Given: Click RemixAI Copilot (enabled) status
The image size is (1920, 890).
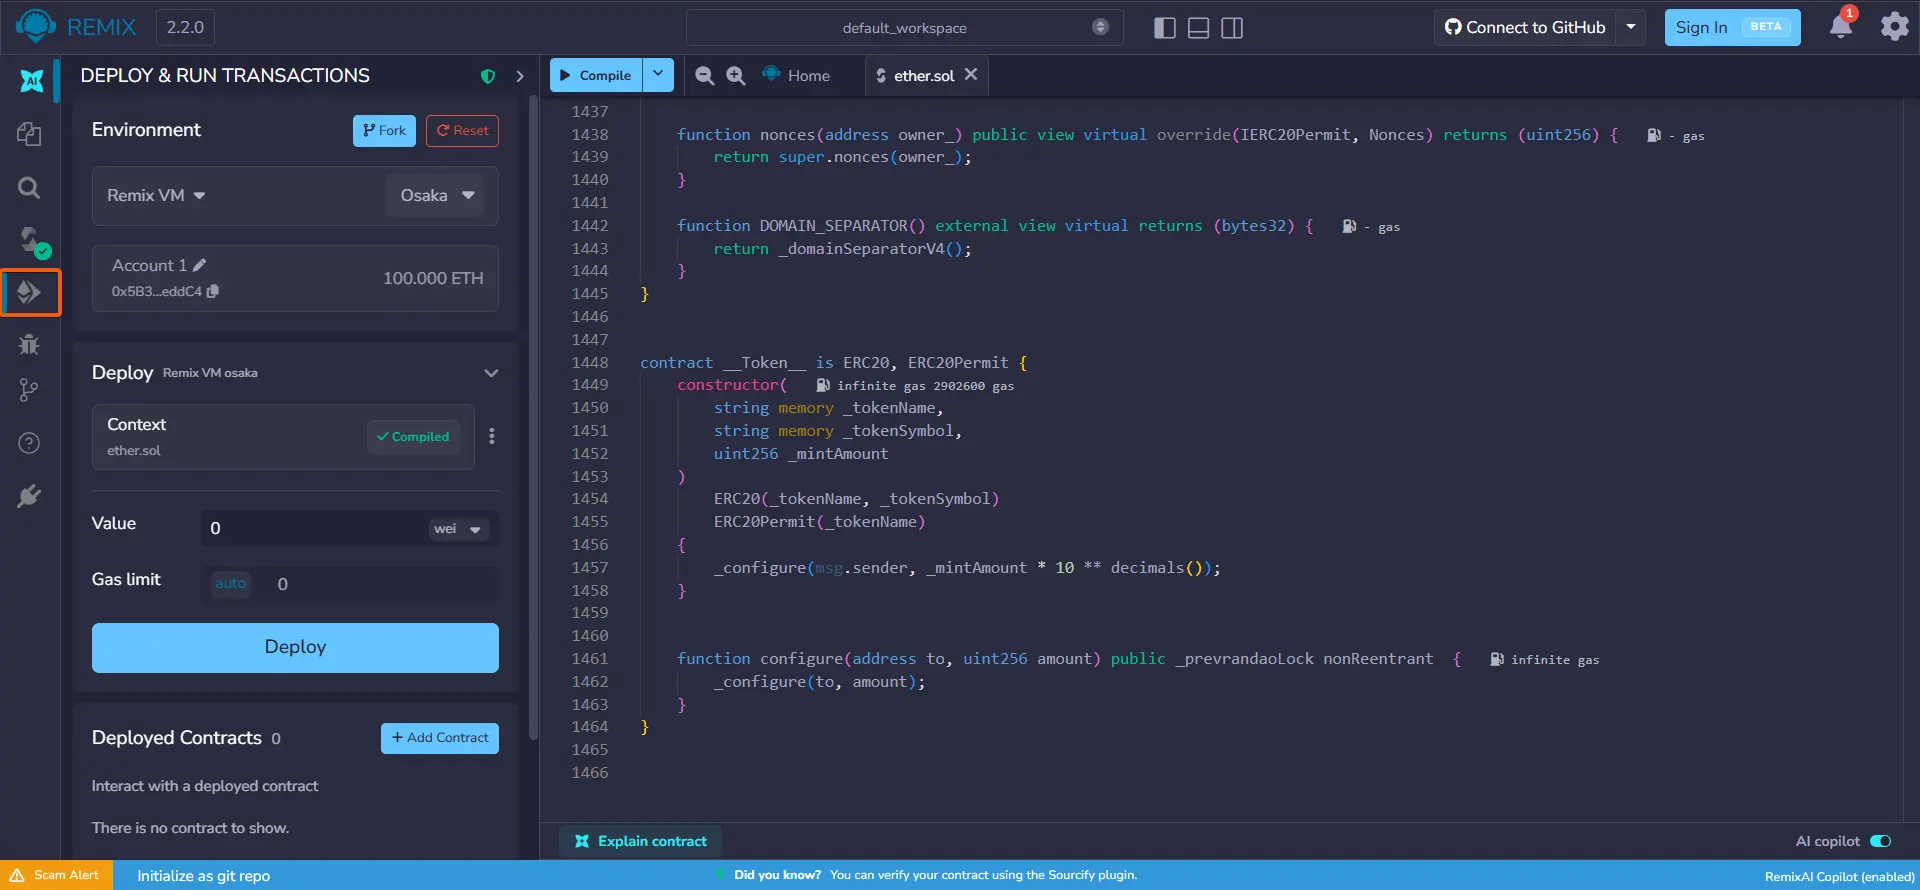Looking at the screenshot, I should pyautogui.click(x=1839, y=876).
